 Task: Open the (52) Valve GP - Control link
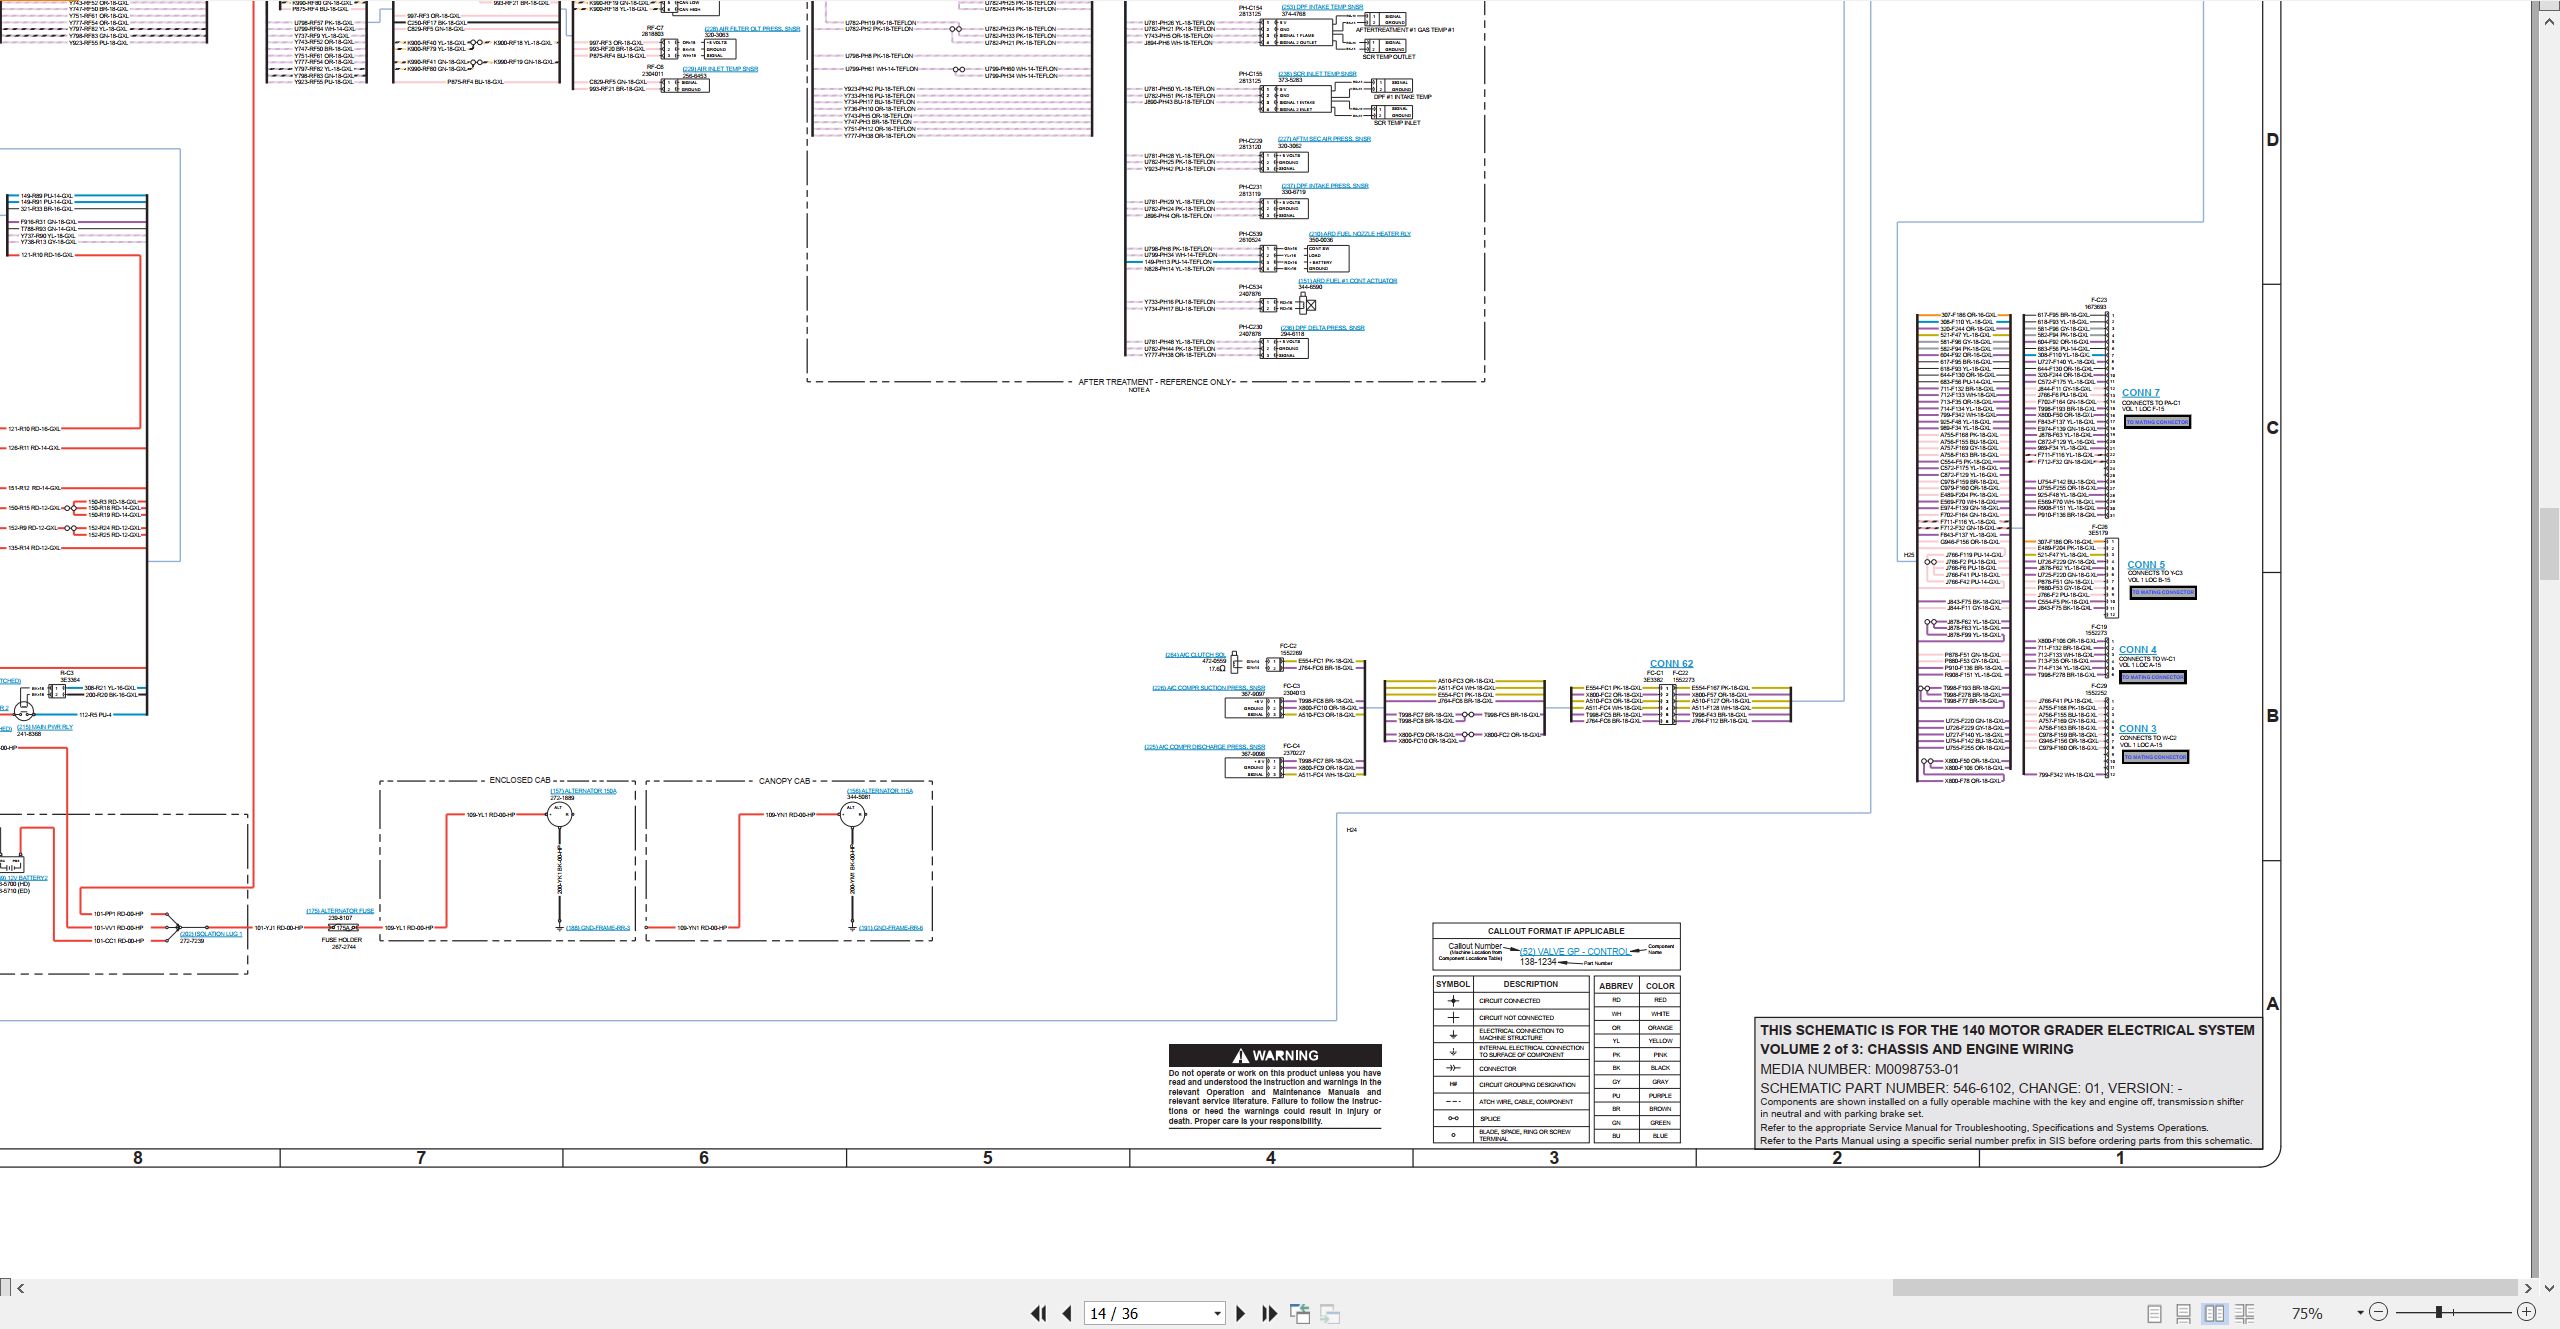point(1574,952)
